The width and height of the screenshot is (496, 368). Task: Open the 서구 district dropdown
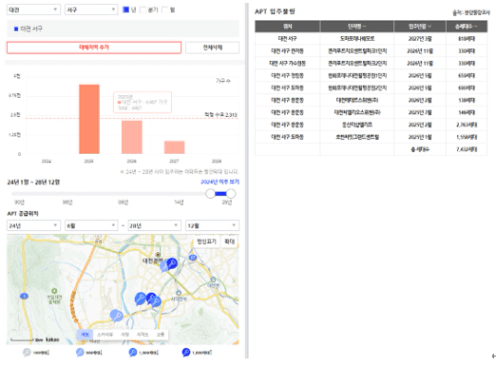(91, 10)
